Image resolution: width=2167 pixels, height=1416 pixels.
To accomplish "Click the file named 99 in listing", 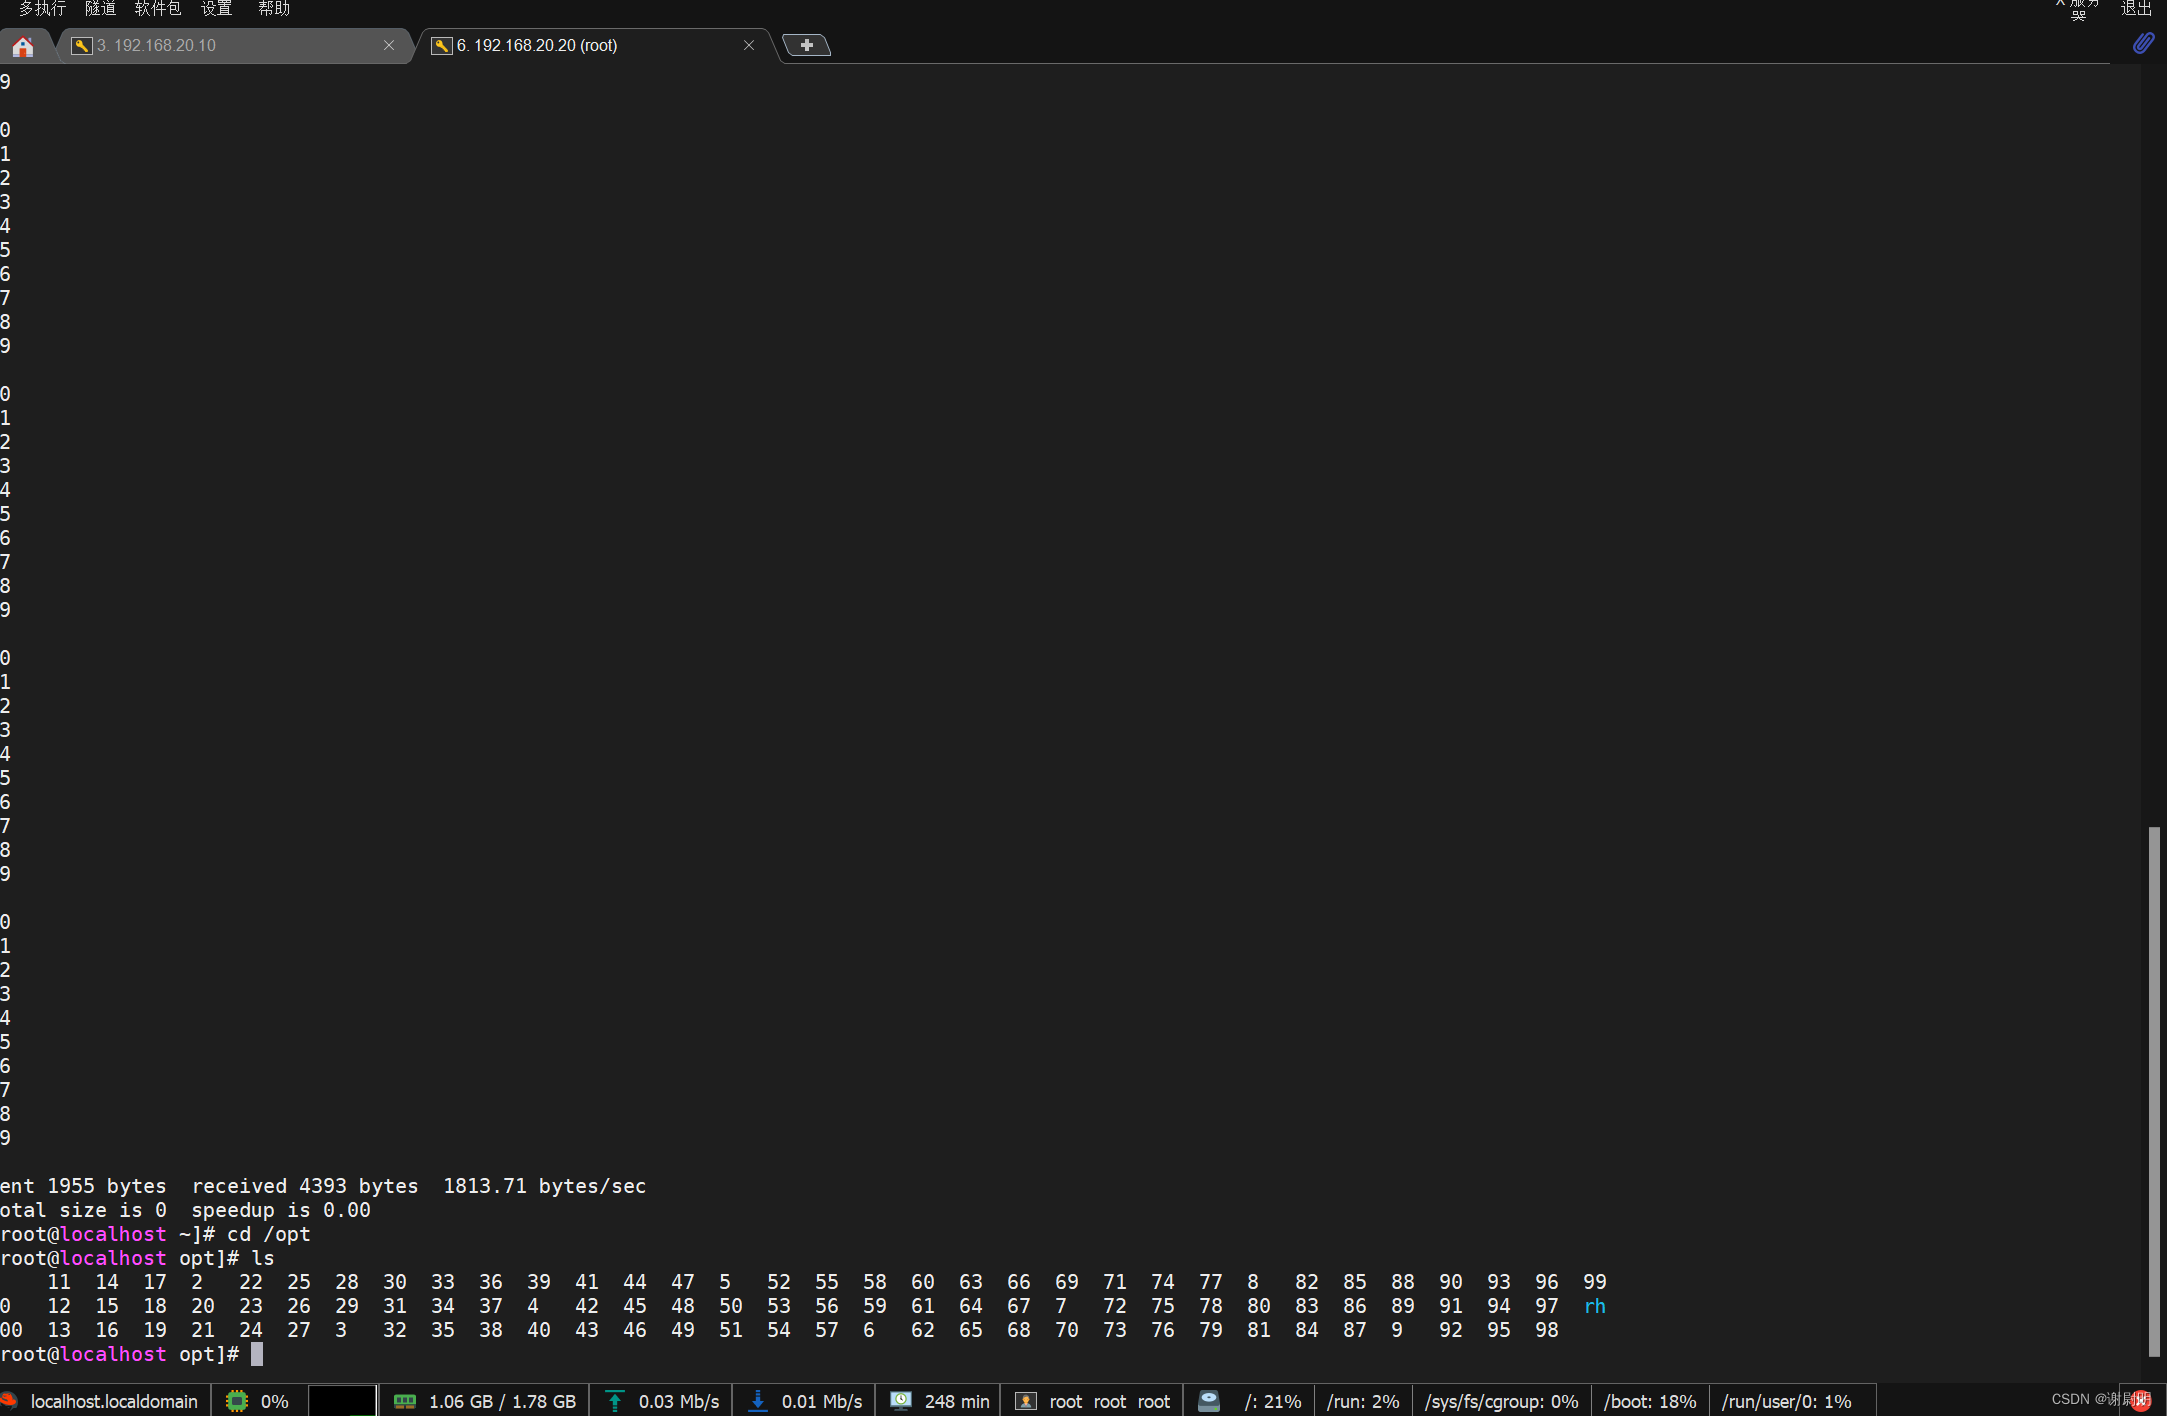I will click(x=1595, y=1282).
